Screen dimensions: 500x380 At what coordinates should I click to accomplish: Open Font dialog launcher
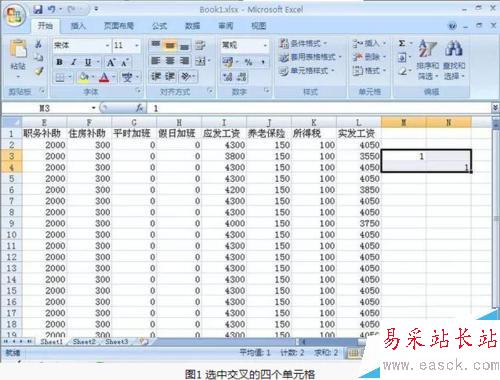pos(138,90)
